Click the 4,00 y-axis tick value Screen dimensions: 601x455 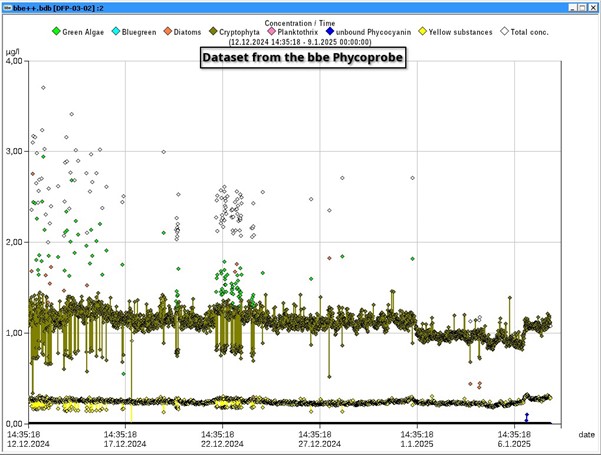(14, 61)
